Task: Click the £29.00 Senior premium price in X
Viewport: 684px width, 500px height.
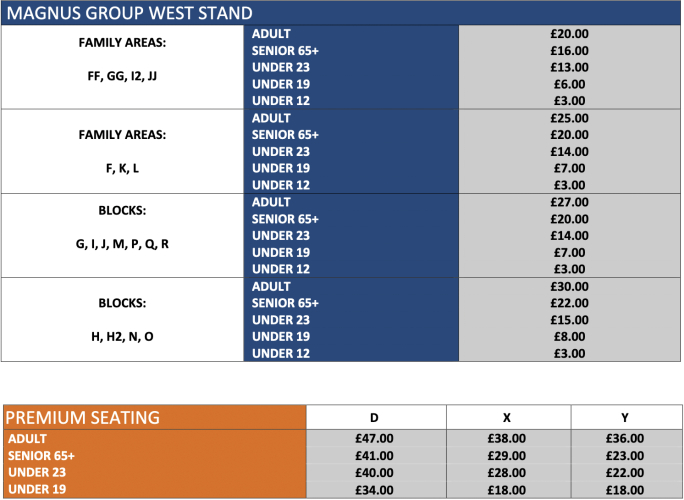Action: (x=506, y=456)
